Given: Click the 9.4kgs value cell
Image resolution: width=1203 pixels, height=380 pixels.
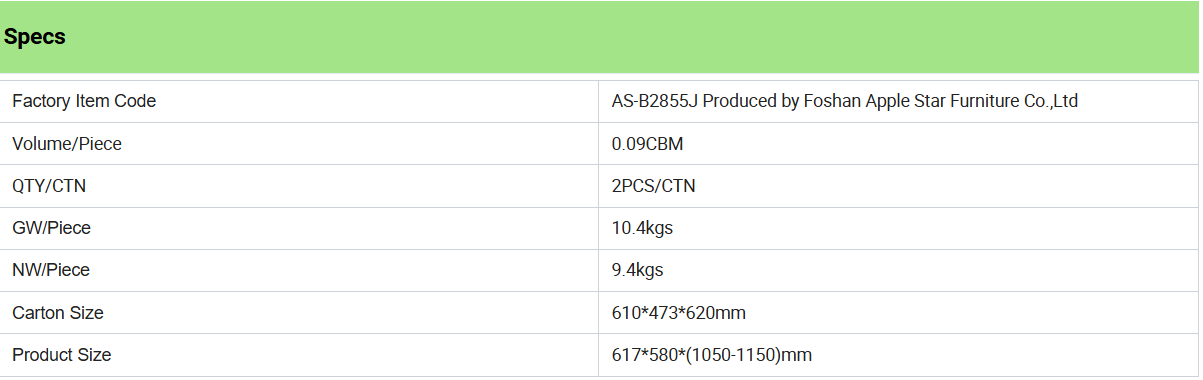Looking at the screenshot, I should tap(898, 270).
